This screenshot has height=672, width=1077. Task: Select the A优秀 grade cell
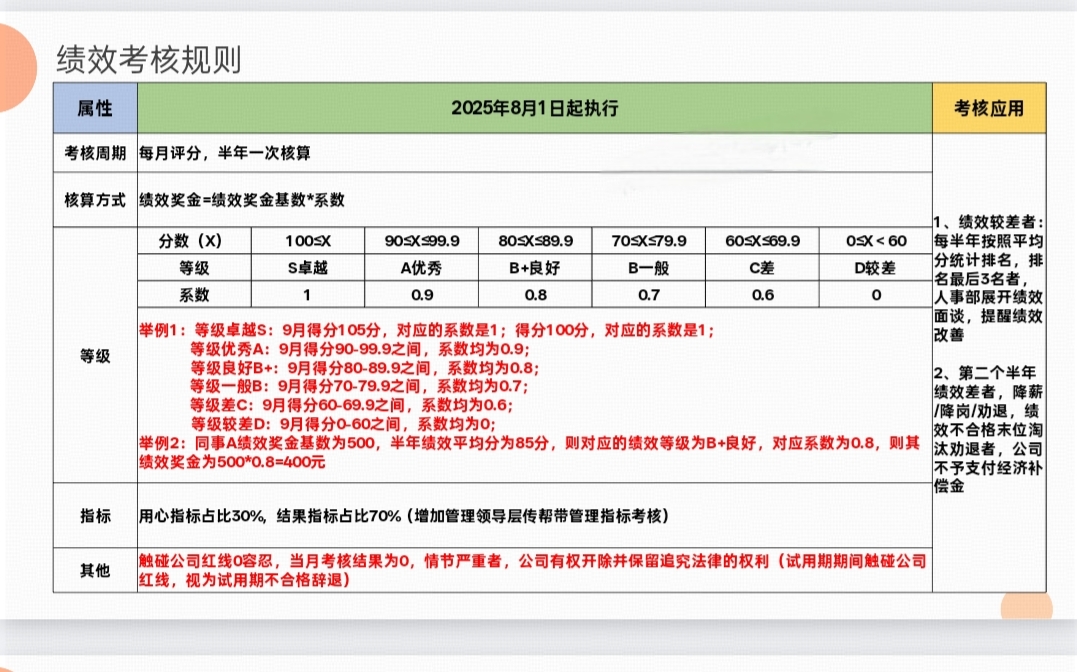(421, 268)
